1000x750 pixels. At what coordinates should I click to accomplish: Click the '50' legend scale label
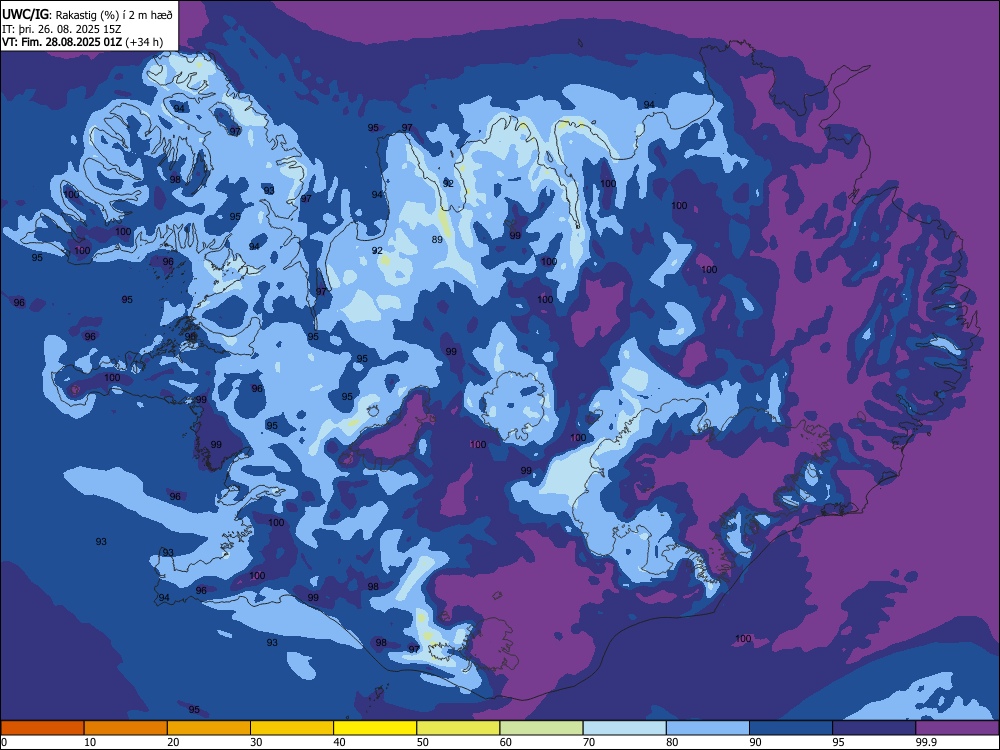click(423, 742)
